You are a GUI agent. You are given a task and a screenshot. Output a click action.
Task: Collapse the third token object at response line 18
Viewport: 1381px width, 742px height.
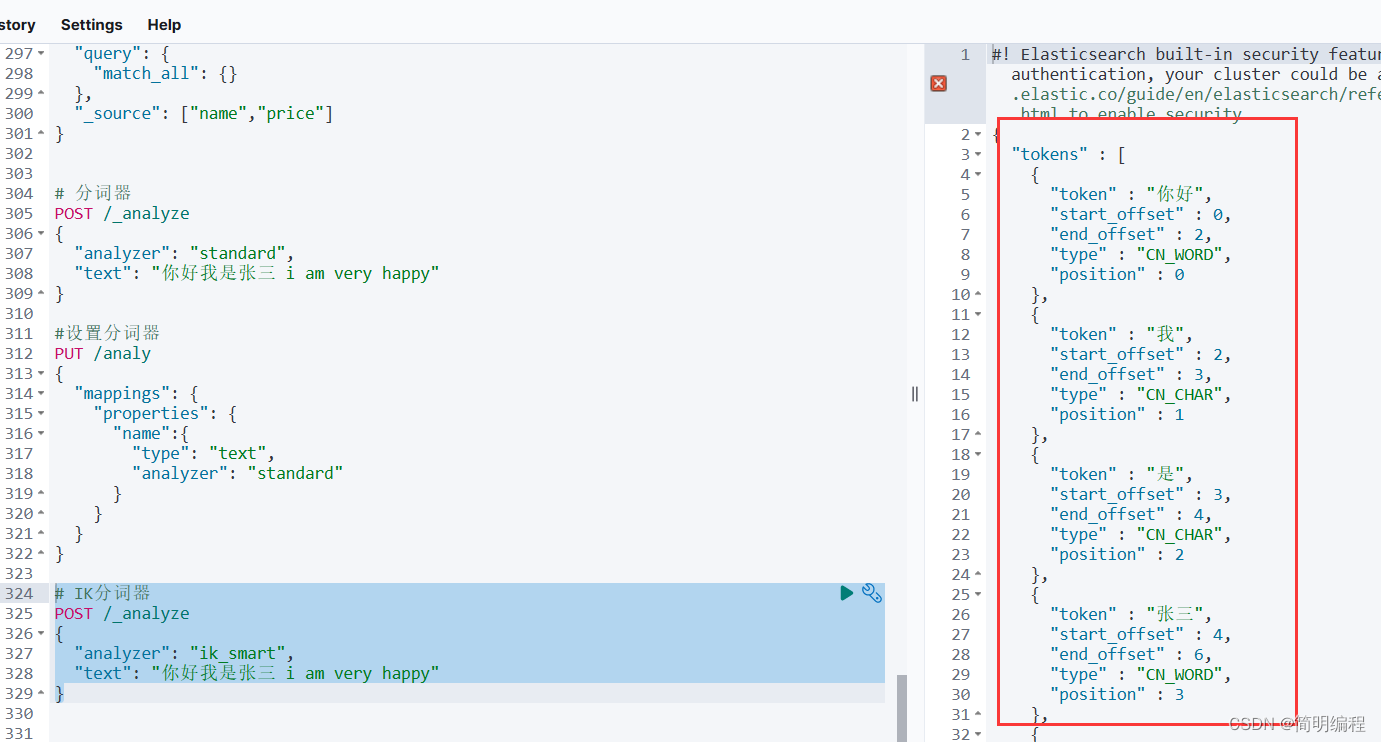tap(978, 454)
